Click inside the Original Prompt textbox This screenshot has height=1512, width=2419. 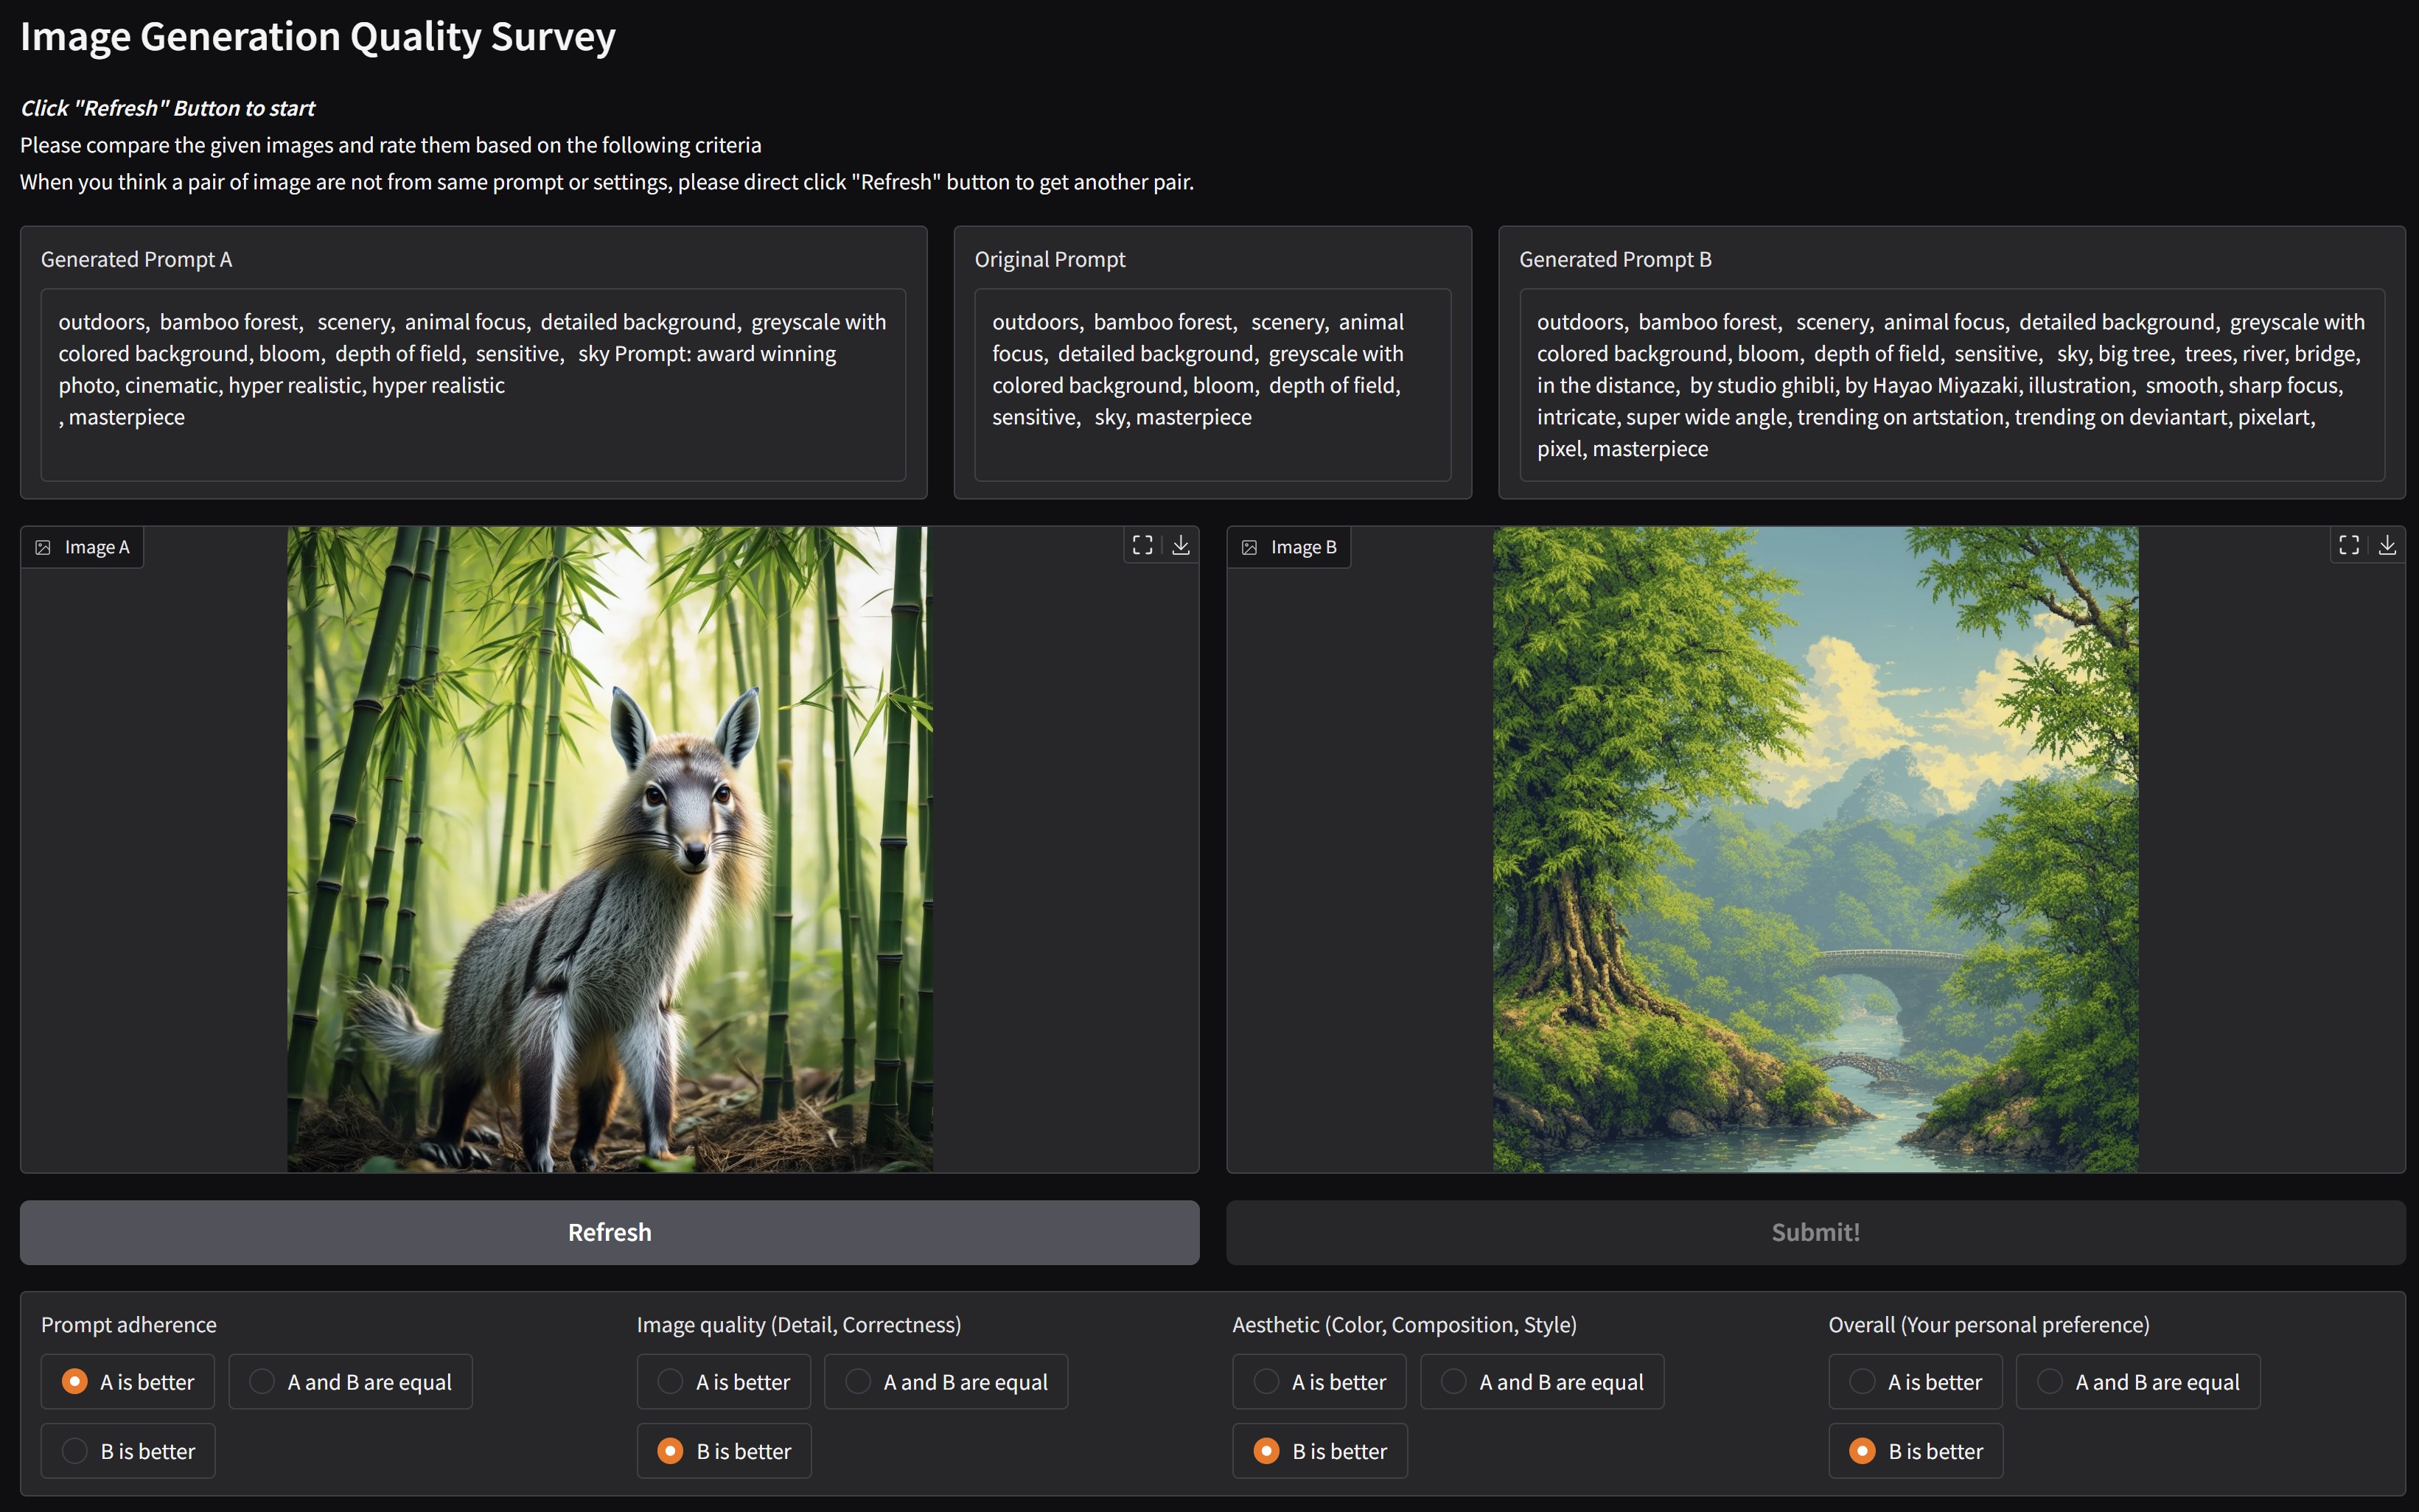point(1212,385)
